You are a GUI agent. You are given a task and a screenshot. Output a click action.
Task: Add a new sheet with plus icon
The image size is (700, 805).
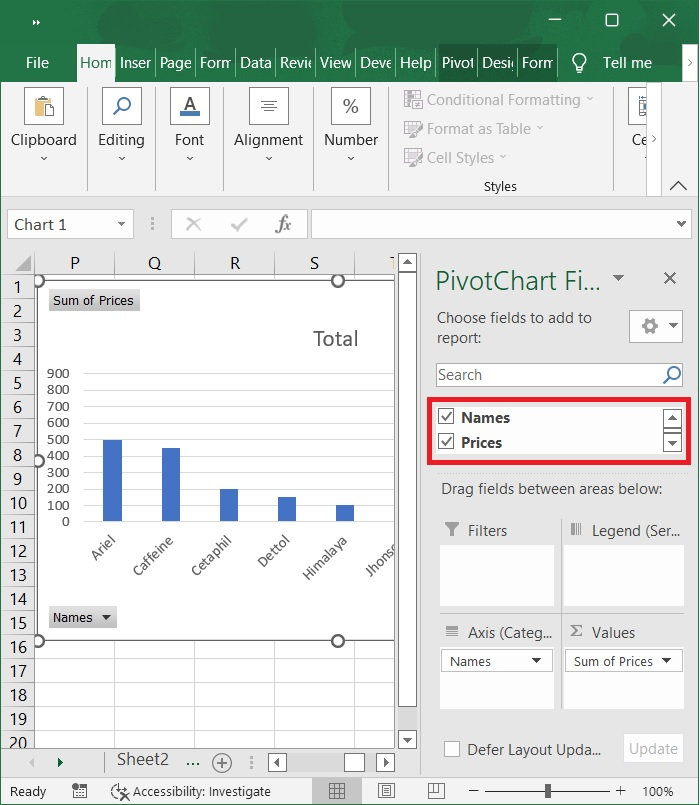(222, 762)
